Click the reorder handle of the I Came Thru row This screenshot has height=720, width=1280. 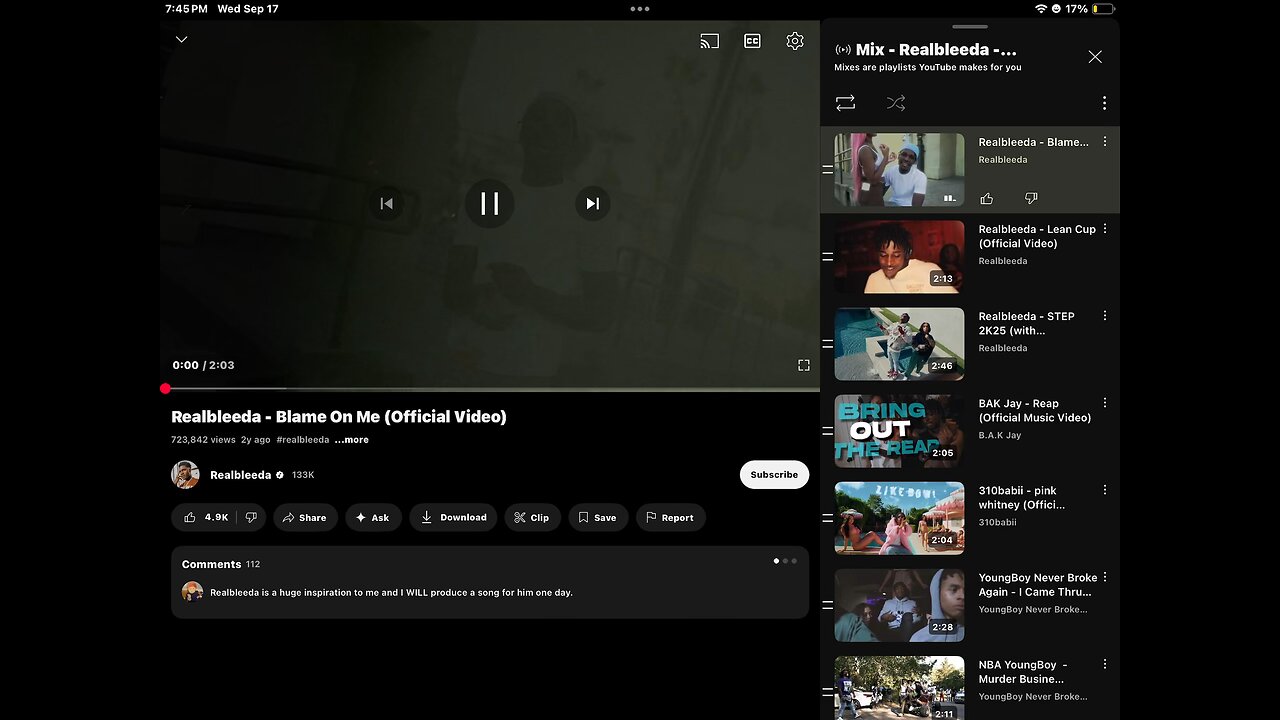pyautogui.click(x=827, y=605)
